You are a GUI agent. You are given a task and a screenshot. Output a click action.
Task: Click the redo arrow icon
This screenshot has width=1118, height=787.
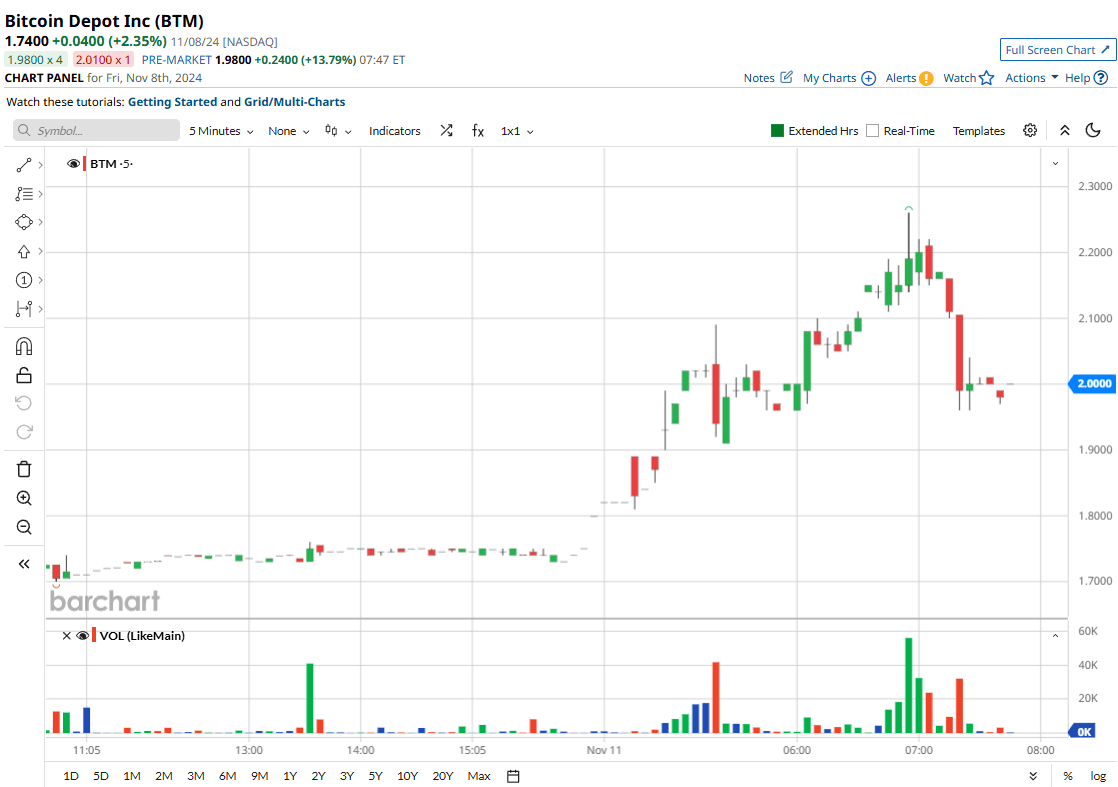[x=24, y=432]
